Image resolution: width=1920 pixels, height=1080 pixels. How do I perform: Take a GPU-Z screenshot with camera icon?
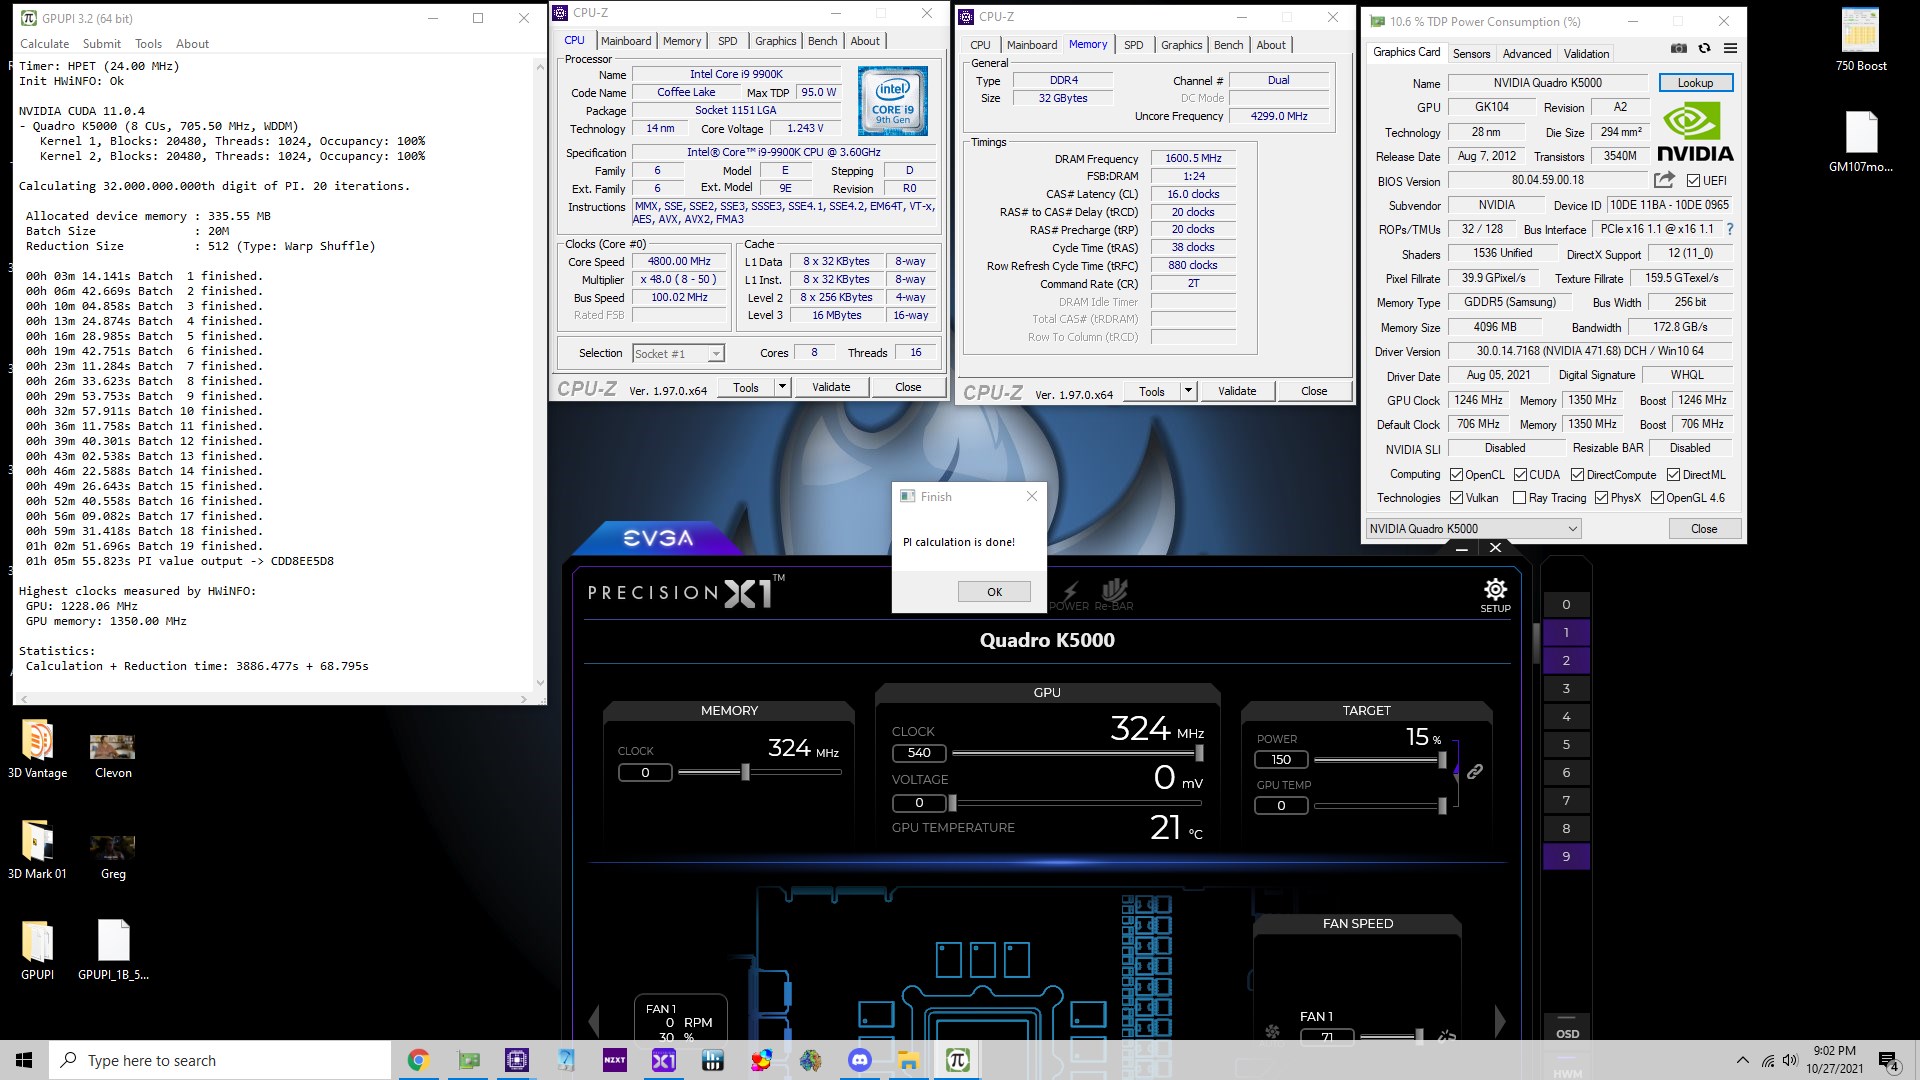[x=1679, y=48]
